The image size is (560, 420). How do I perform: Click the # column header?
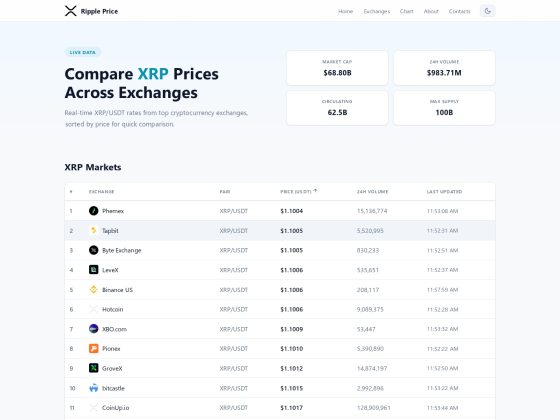pos(71,192)
